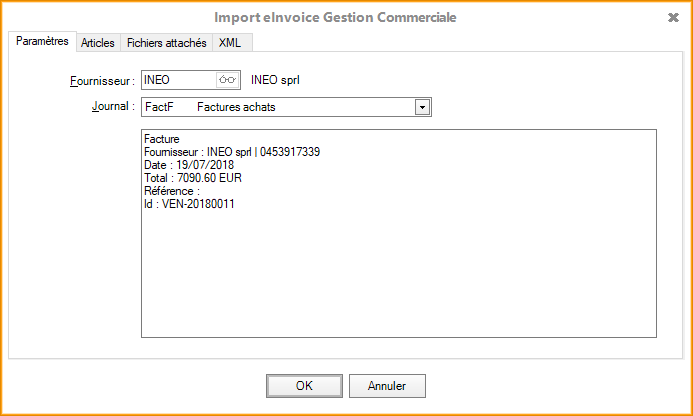Go to the Fichiers attachés tab
The height and width of the screenshot is (416, 693).
coord(167,43)
